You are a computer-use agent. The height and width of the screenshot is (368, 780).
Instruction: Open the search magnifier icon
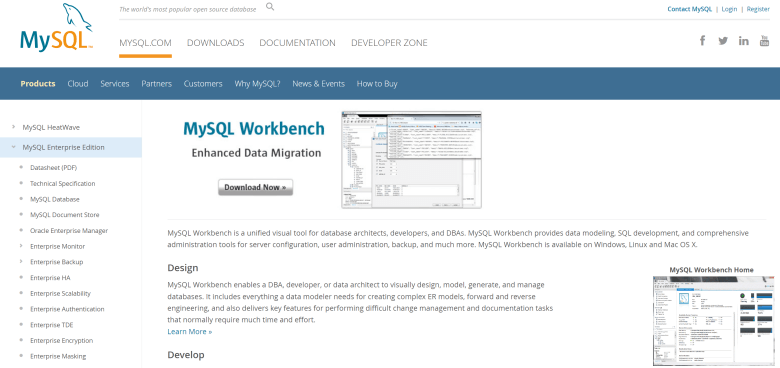270,6
